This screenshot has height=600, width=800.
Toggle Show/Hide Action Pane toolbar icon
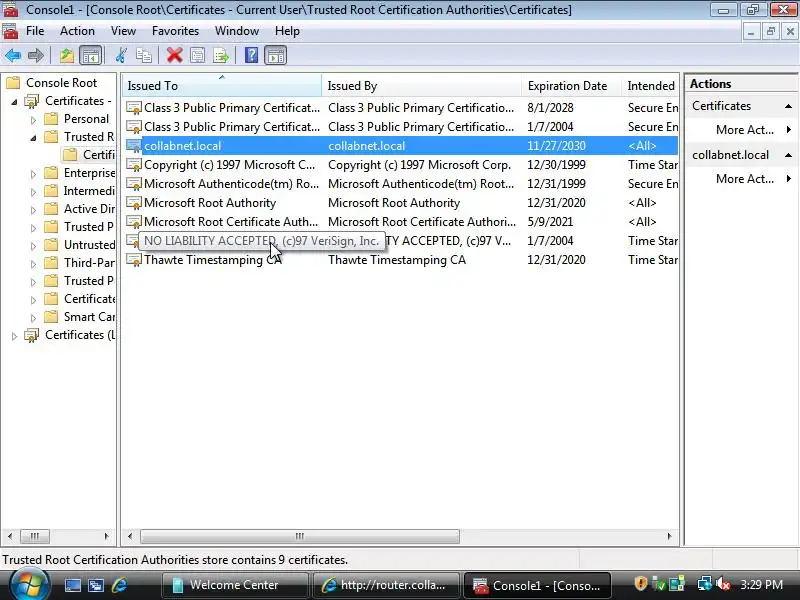[x=276, y=55]
